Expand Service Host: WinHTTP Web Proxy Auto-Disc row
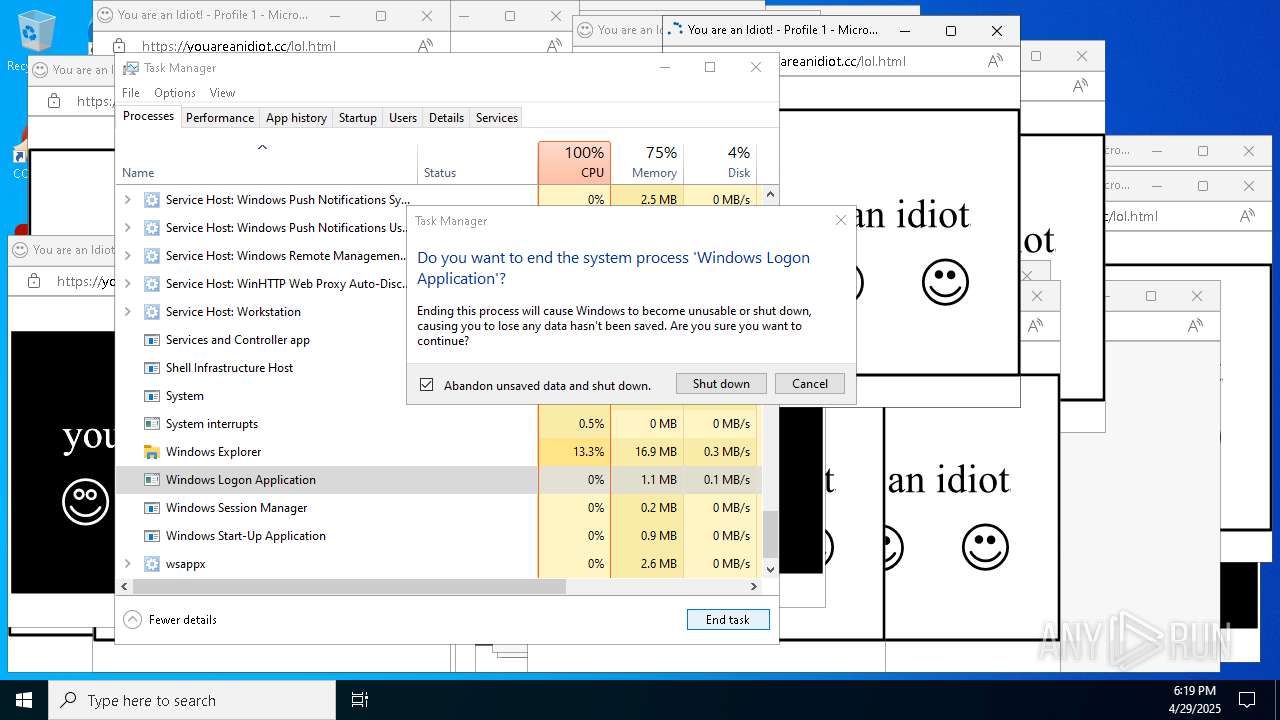This screenshot has height=720, width=1280. click(127, 284)
